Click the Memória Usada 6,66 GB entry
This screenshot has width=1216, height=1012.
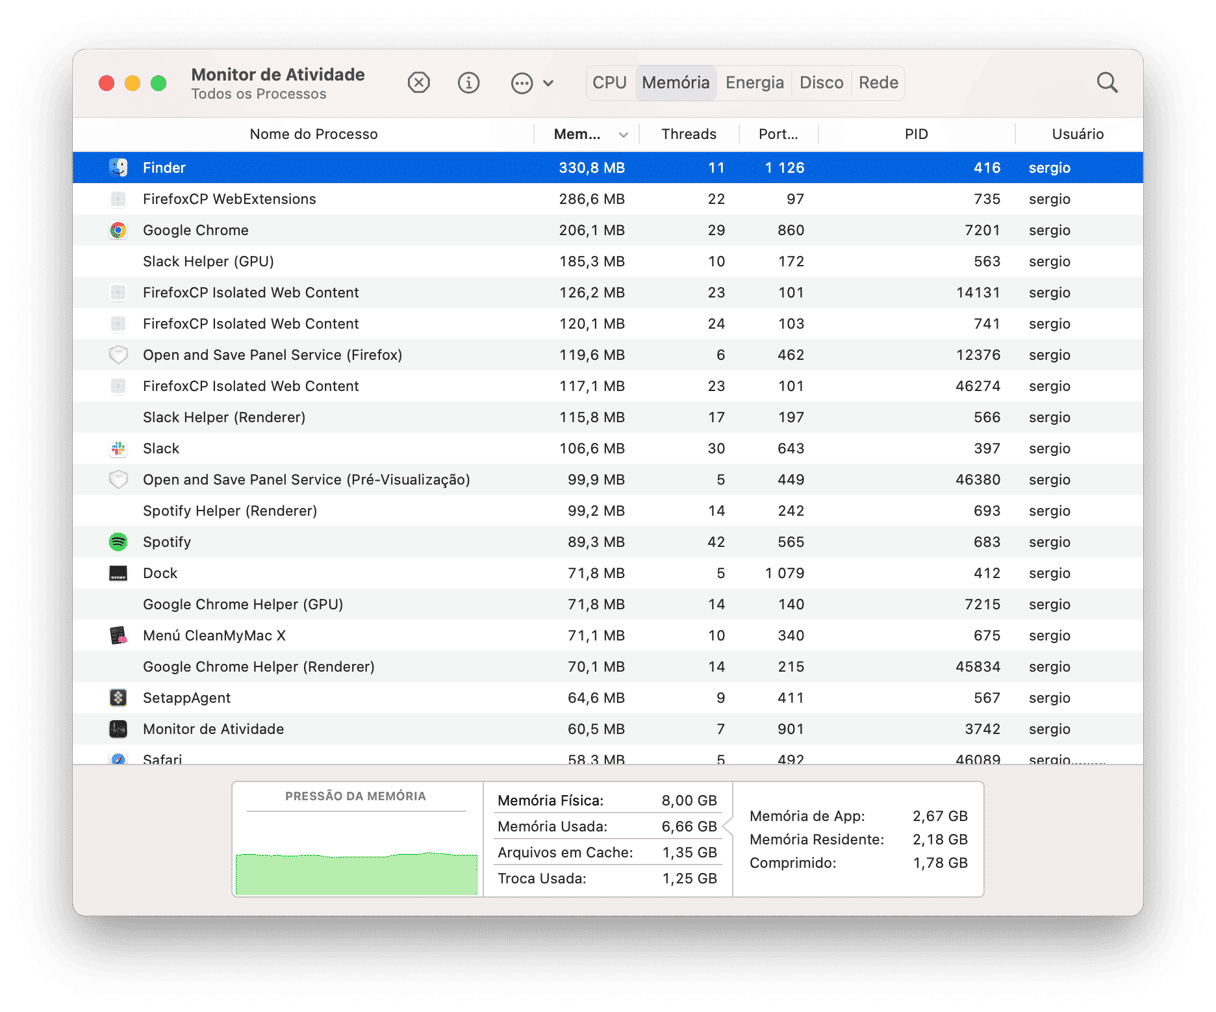(x=607, y=827)
